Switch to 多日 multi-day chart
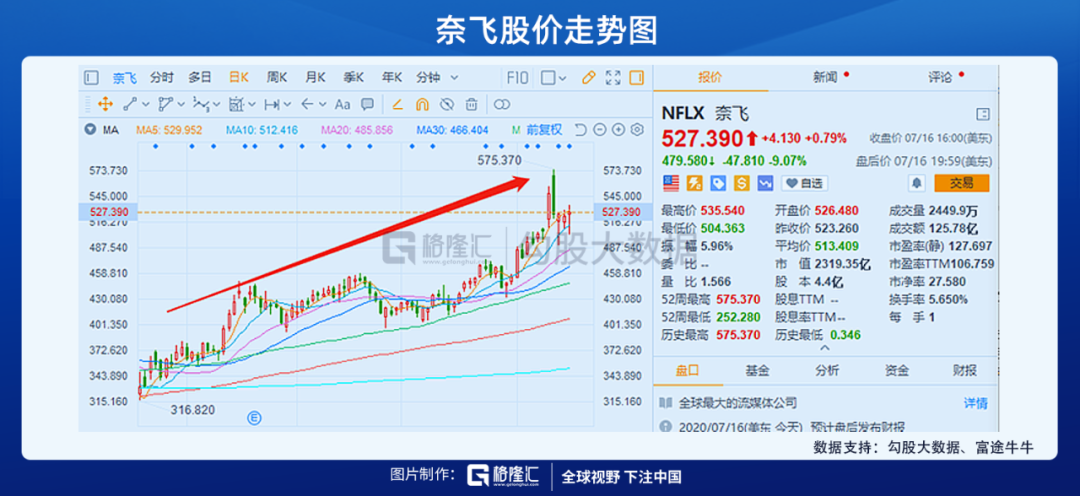 pyautogui.click(x=200, y=78)
